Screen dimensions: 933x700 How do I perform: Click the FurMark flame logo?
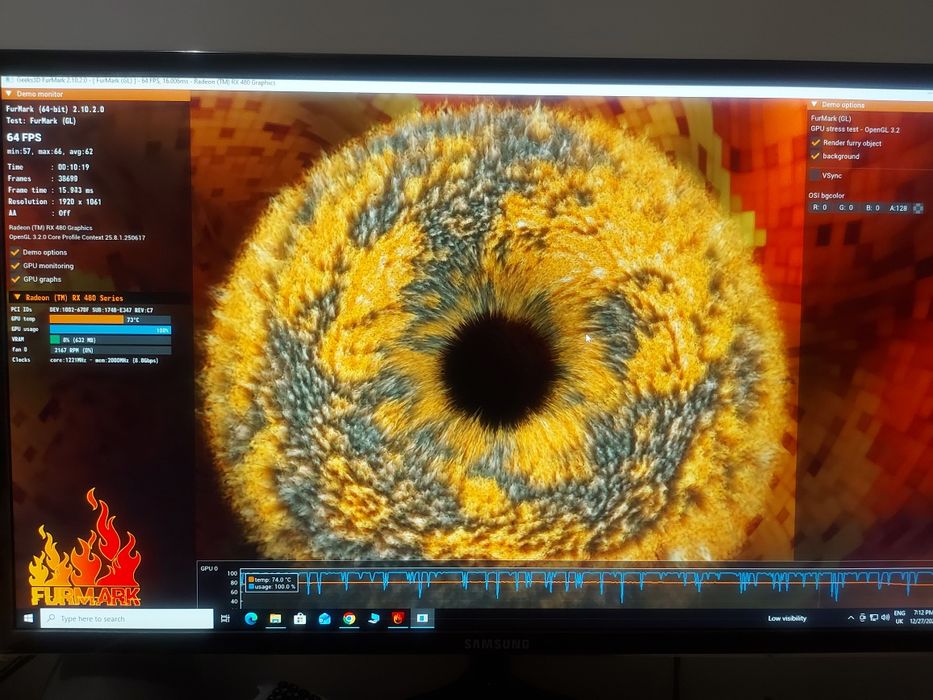click(x=85, y=548)
